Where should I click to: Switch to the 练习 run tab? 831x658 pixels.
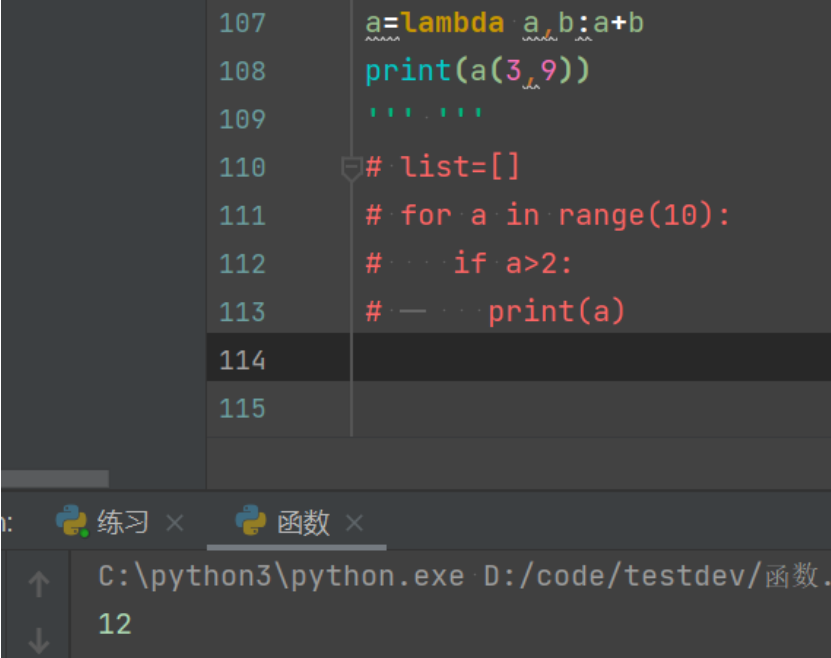point(122,522)
